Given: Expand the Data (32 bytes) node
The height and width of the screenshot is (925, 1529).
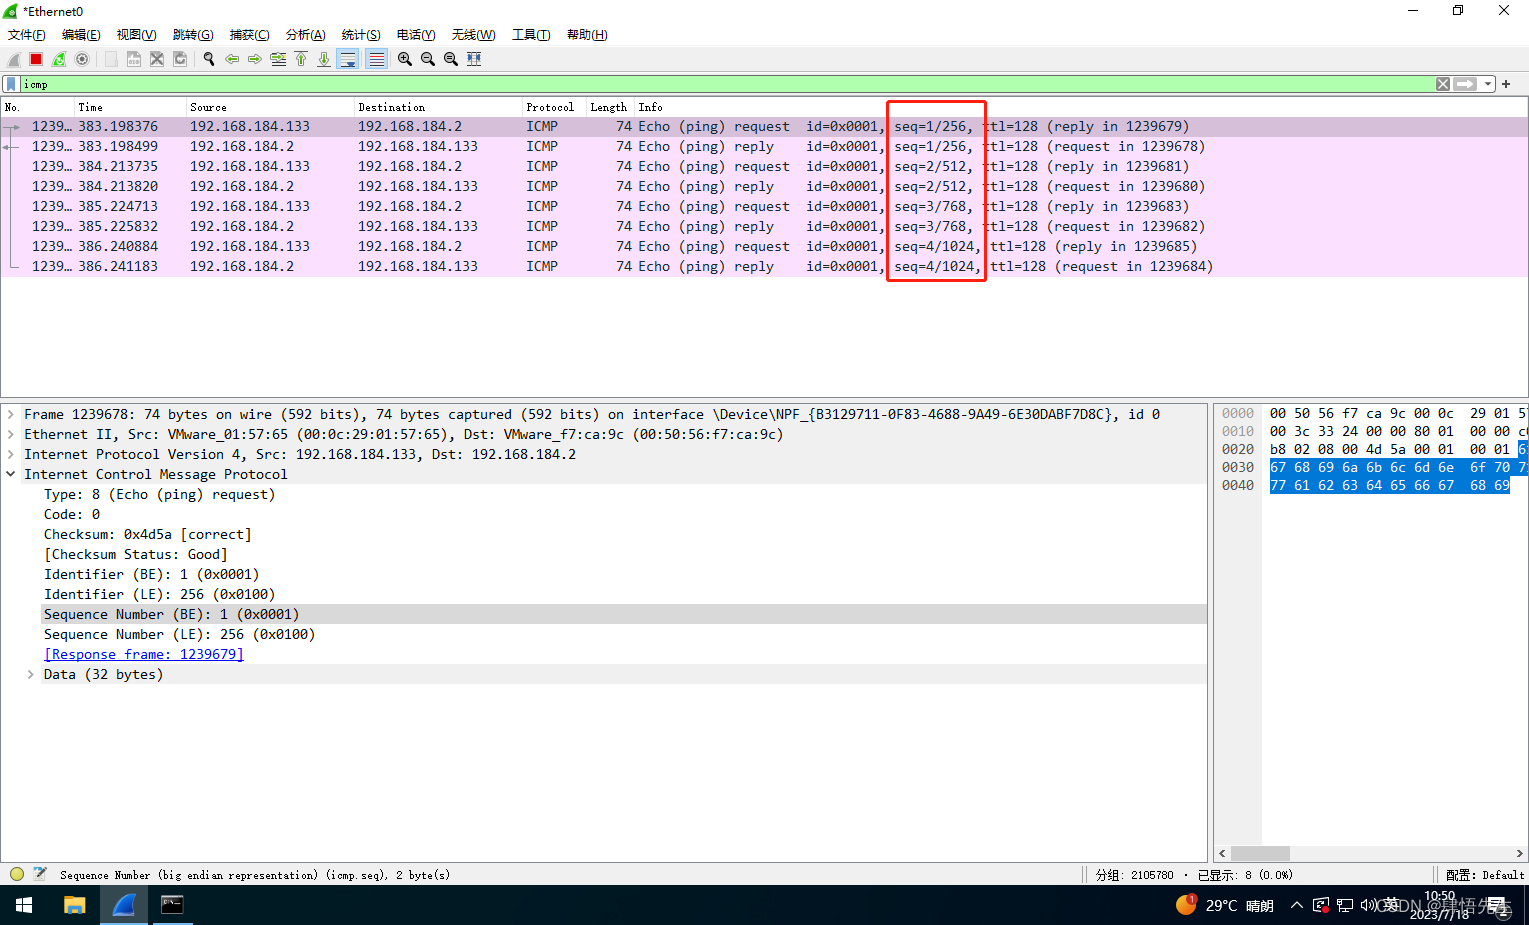Looking at the screenshot, I should pos(31,674).
